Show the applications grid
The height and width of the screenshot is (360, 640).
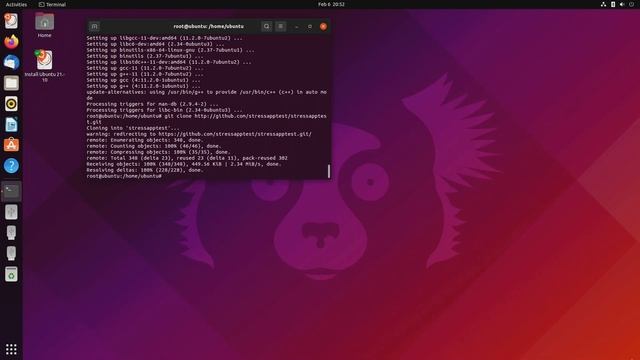11,349
